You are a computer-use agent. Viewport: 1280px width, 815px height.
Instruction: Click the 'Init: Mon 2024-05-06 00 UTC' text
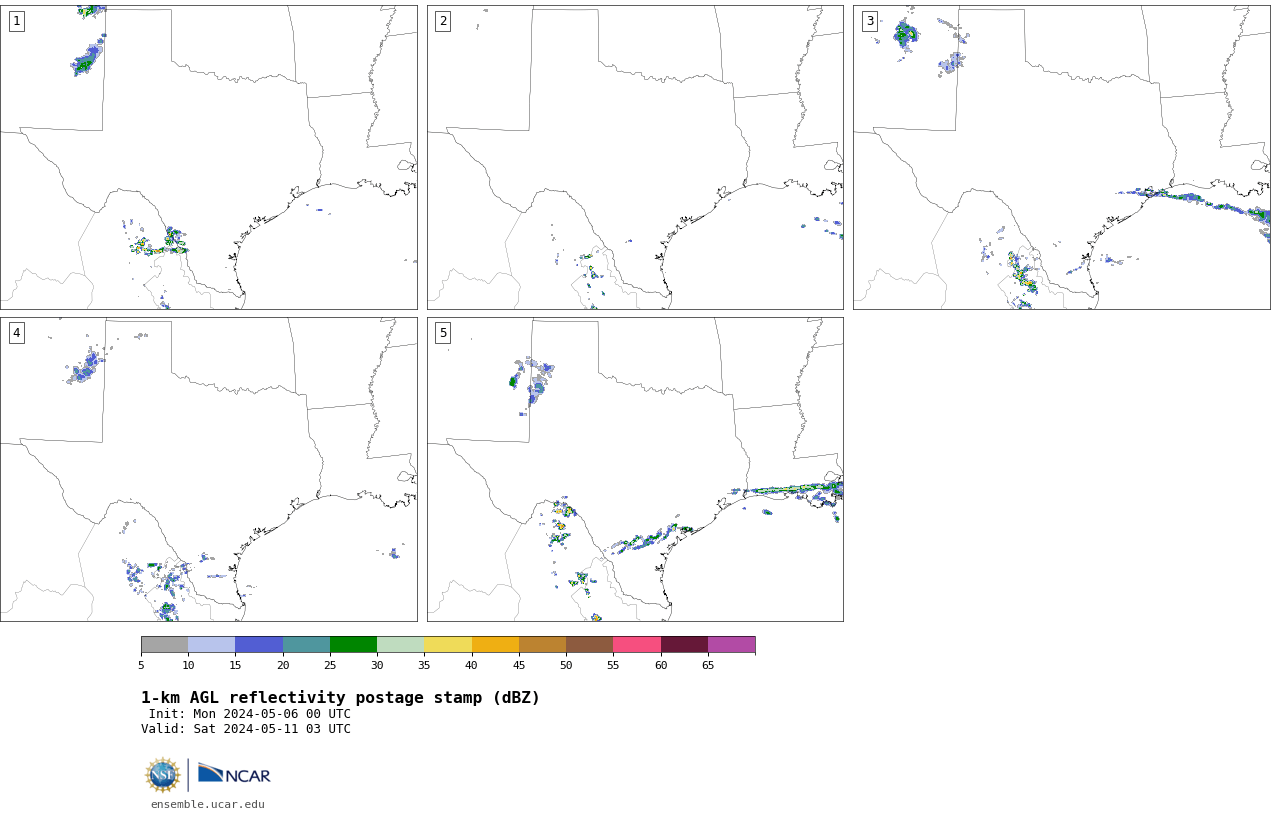click(250, 714)
